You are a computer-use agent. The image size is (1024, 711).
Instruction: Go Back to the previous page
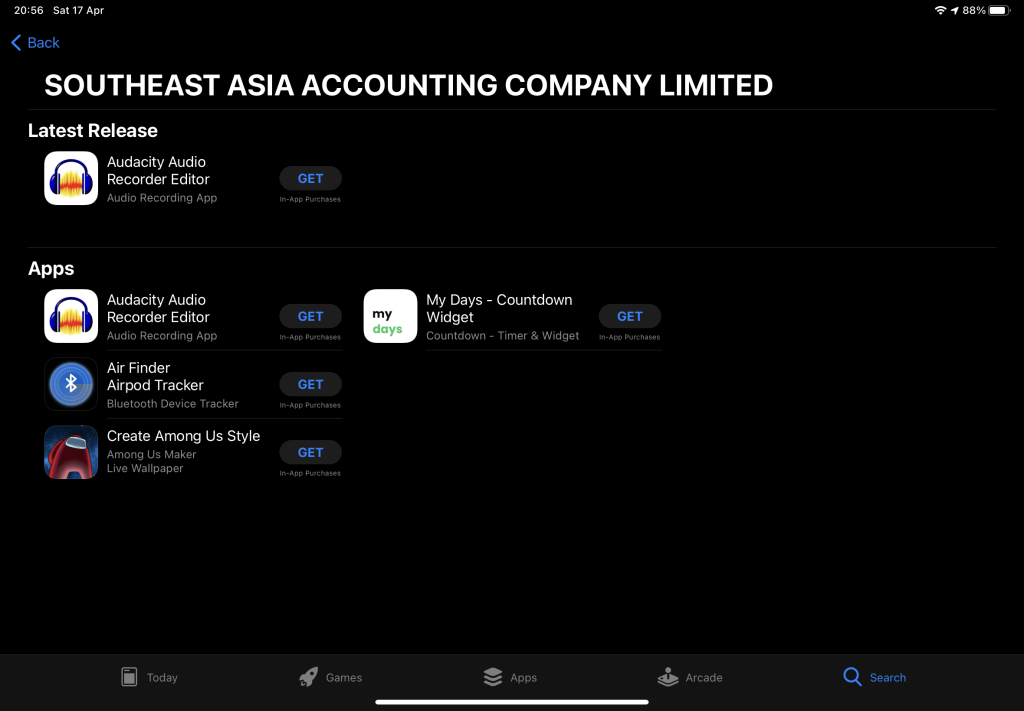pyautogui.click(x=36, y=42)
